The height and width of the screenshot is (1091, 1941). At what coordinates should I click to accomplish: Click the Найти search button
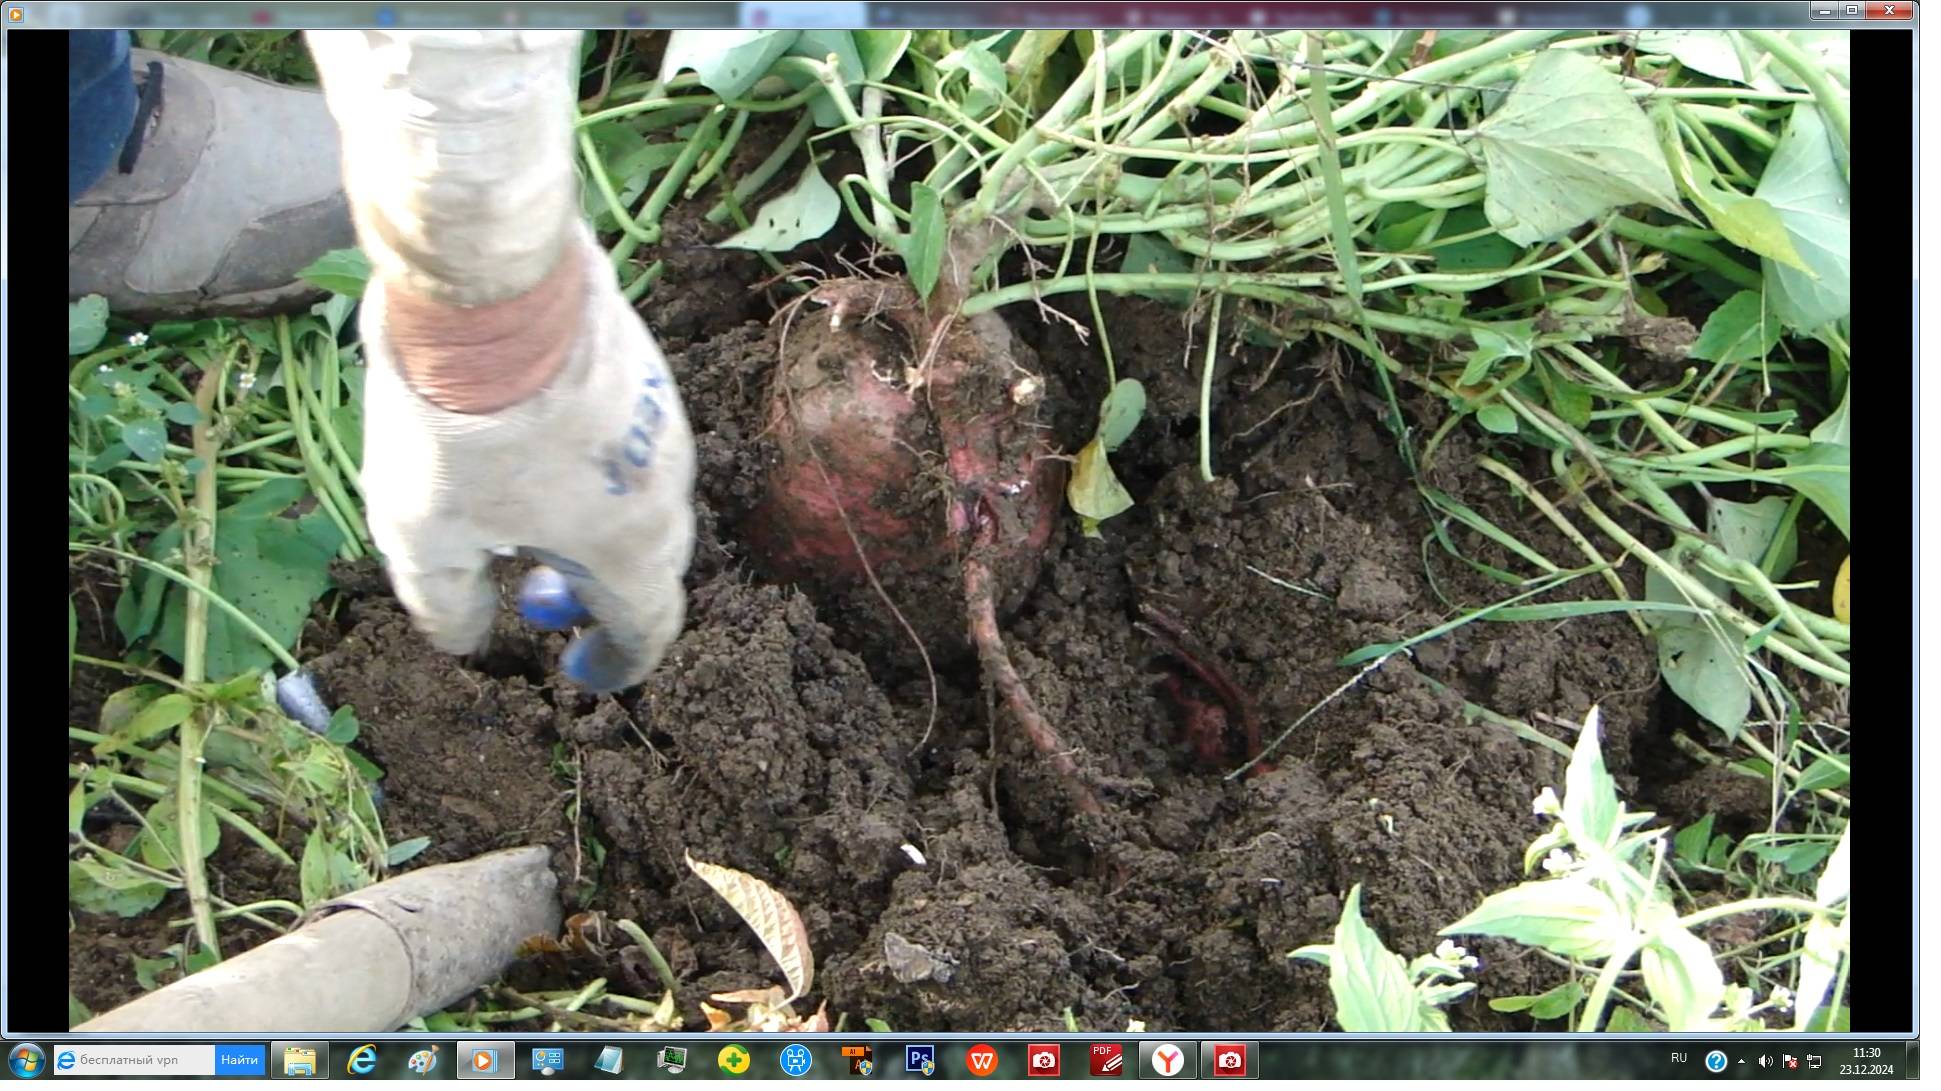point(239,1060)
